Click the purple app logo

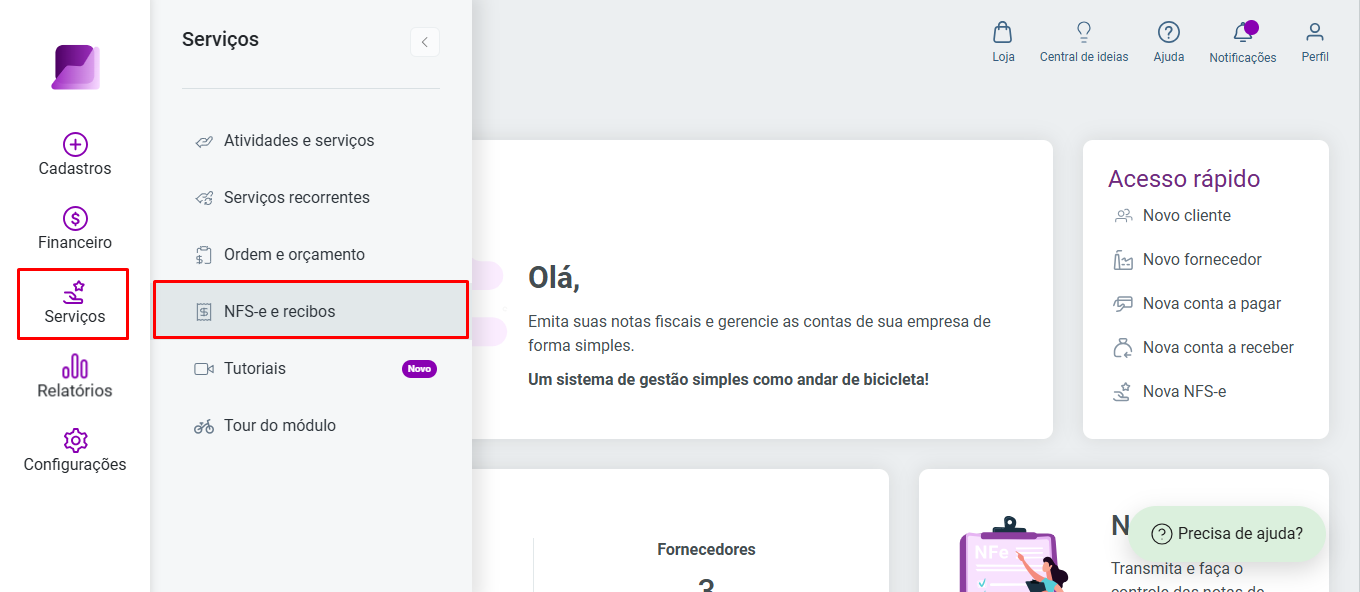(75, 67)
